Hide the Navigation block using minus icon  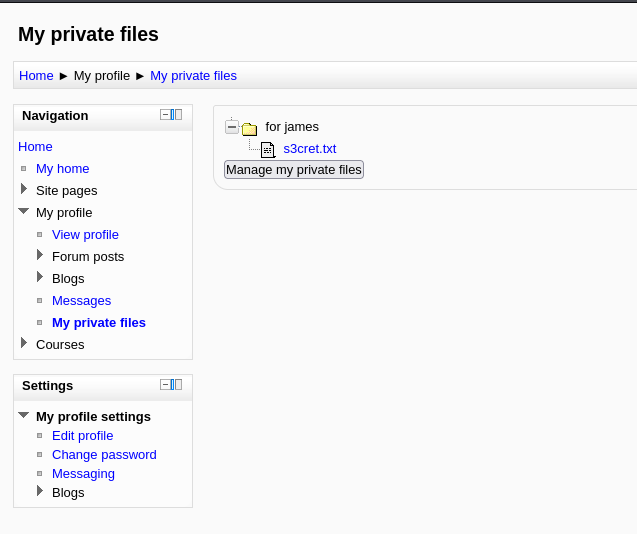click(165, 115)
